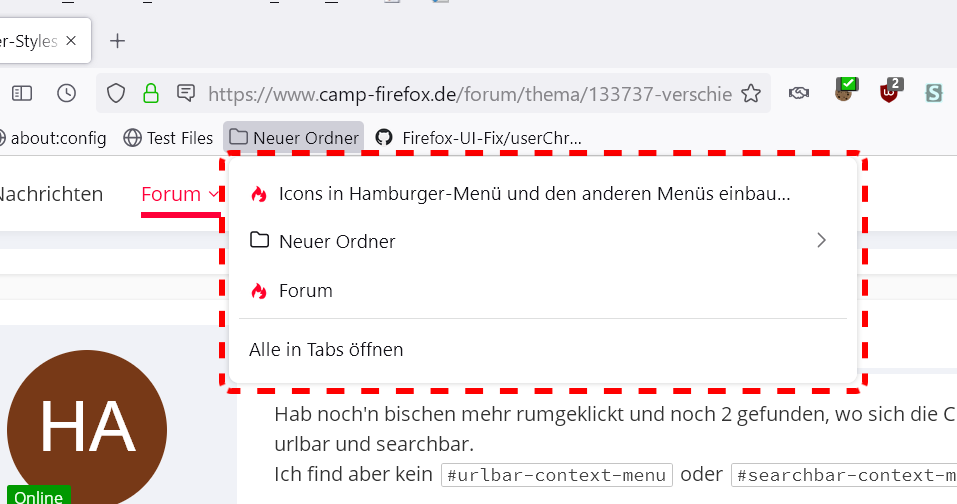This screenshot has height=504, width=957.
Task: Click the green padlock site security icon
Action: click(x=150, y=94)
